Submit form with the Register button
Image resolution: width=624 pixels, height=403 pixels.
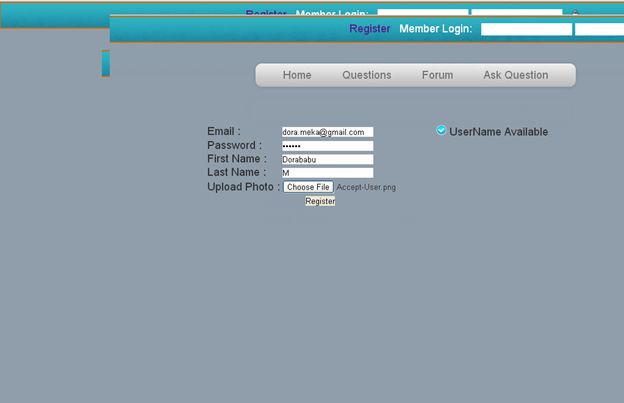coord(320,201)
